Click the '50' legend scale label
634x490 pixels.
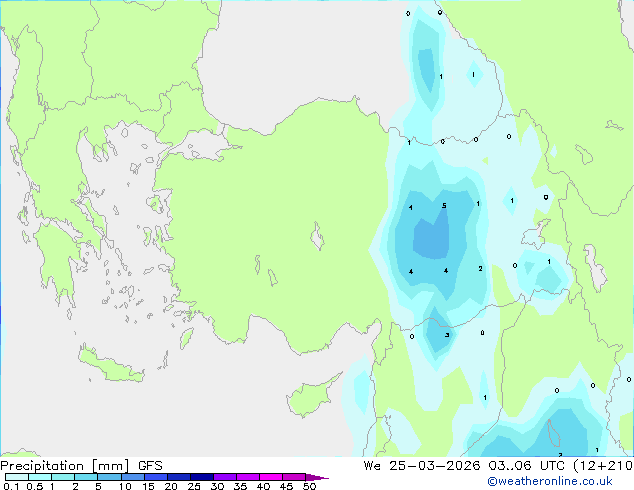[309, 486]
